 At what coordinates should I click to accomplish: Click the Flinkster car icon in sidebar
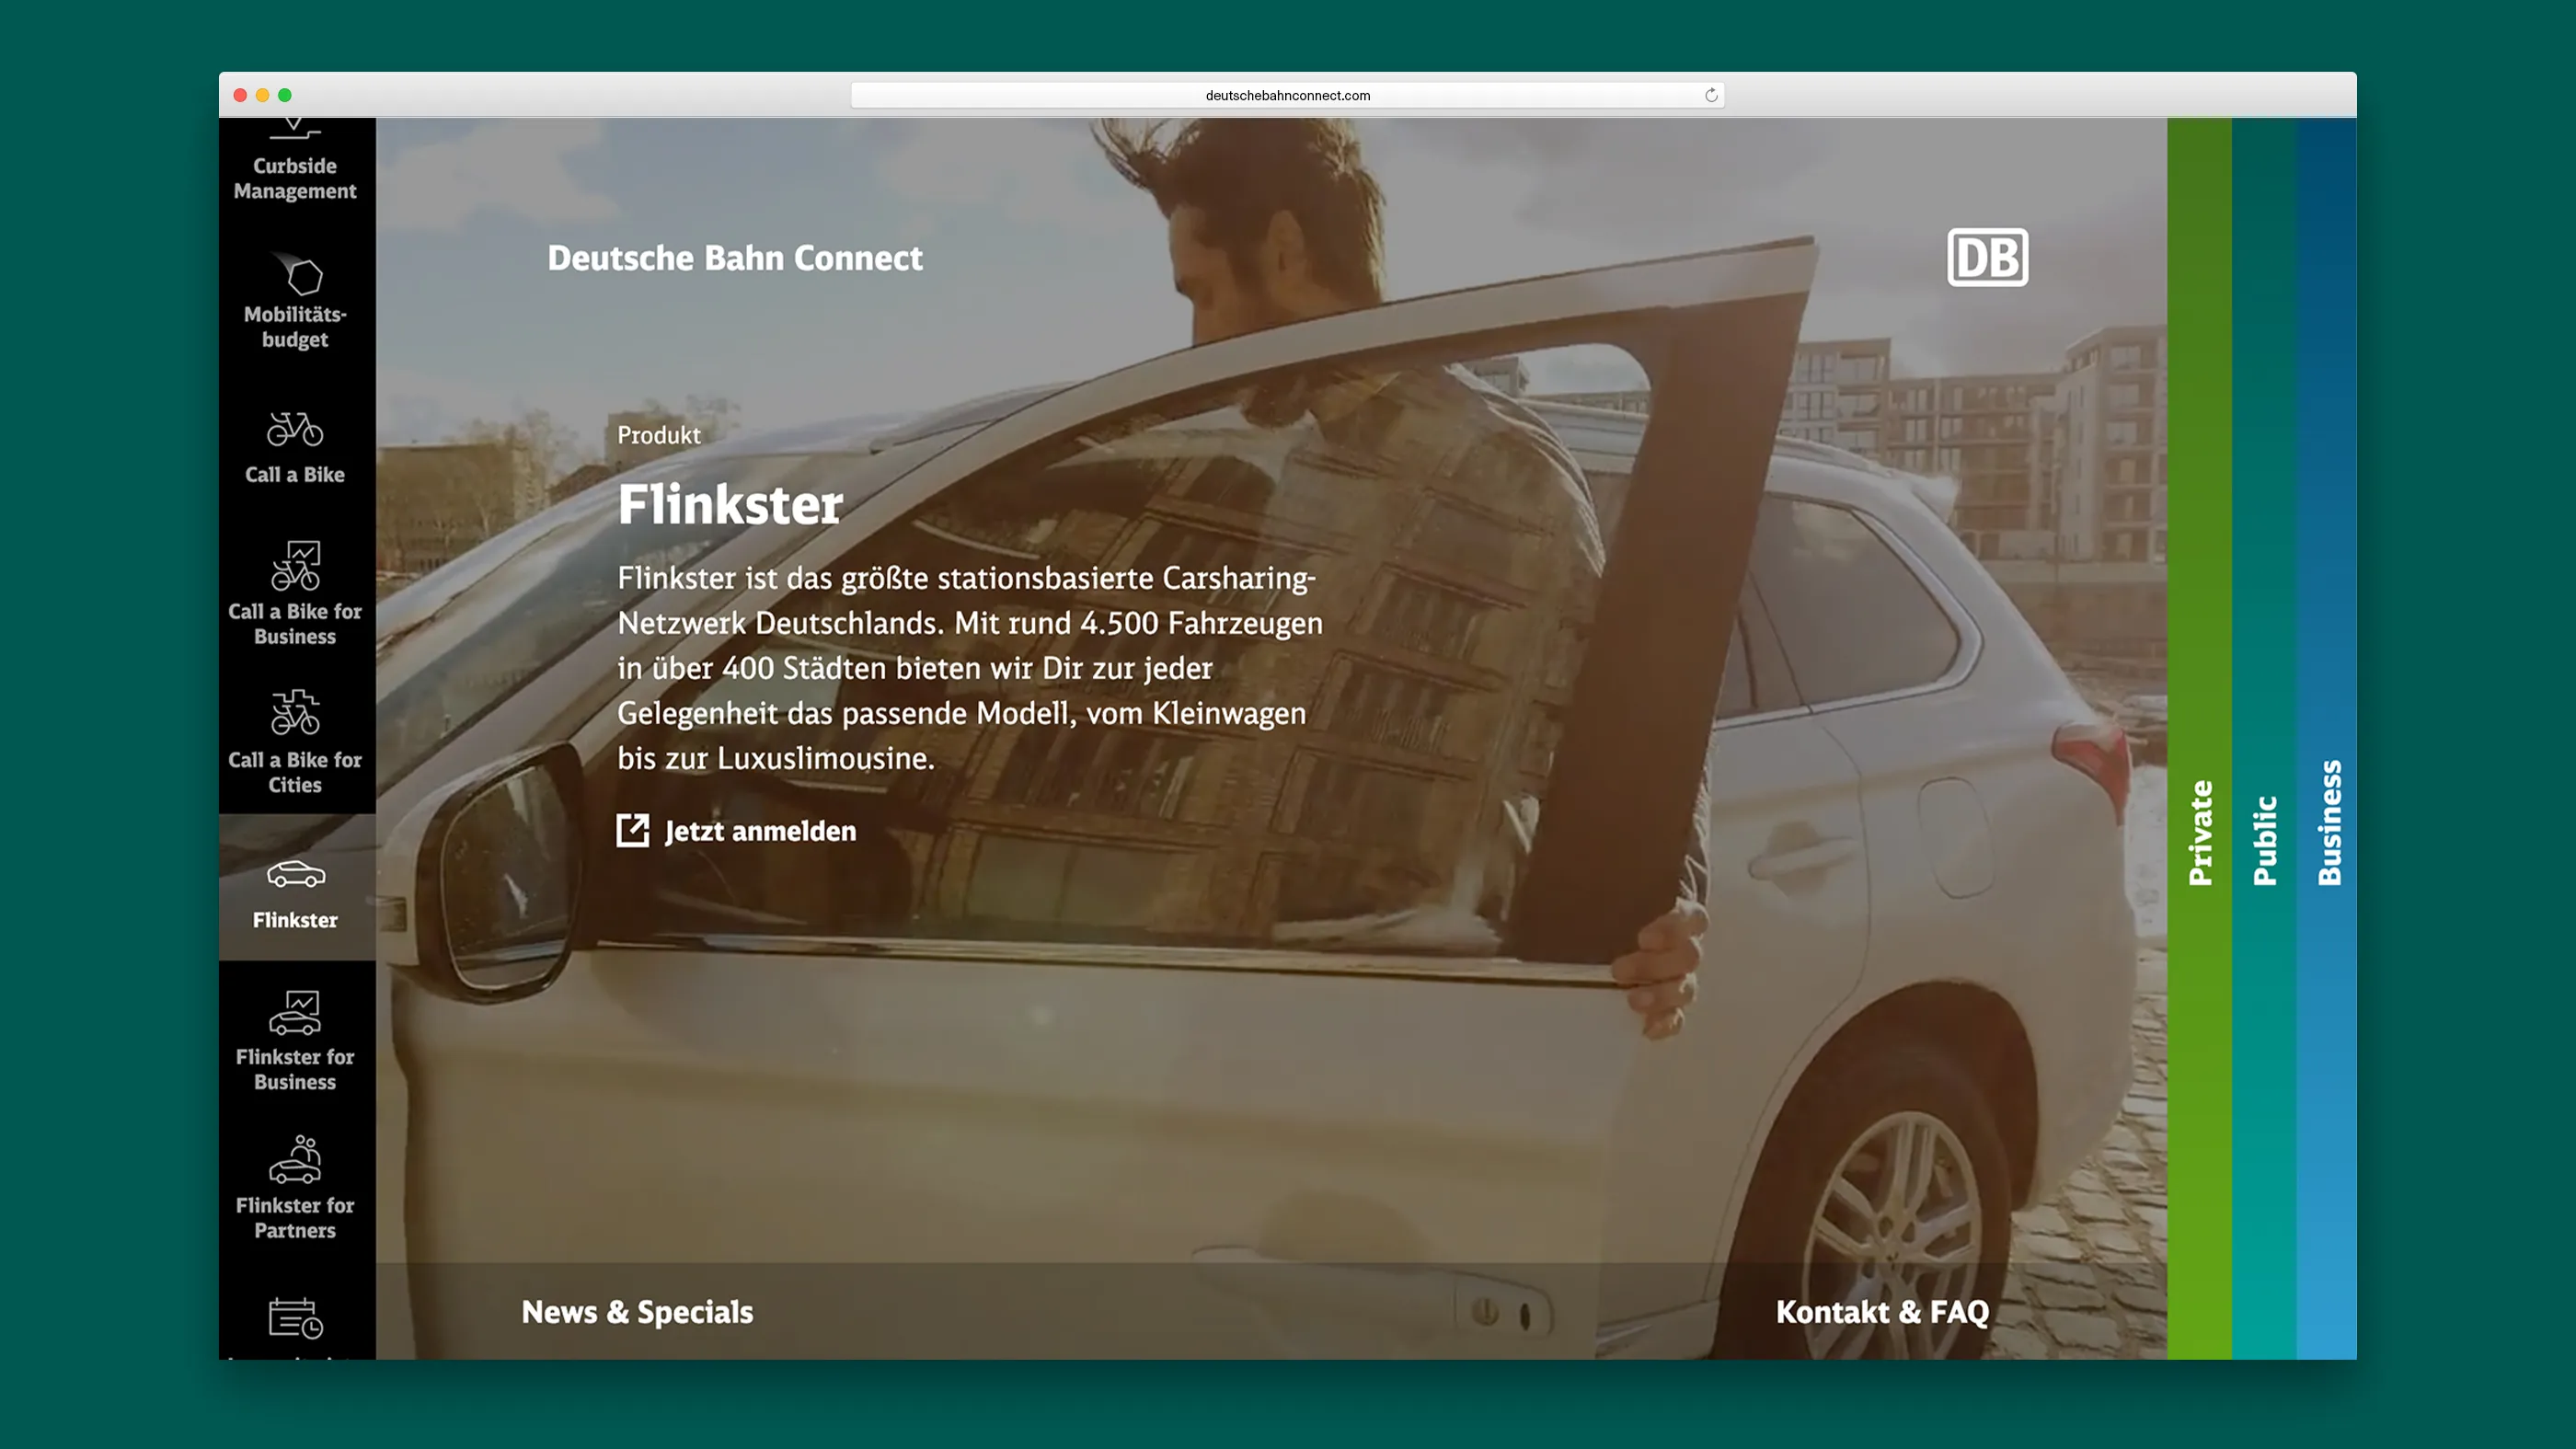click(x=296, y=874)
